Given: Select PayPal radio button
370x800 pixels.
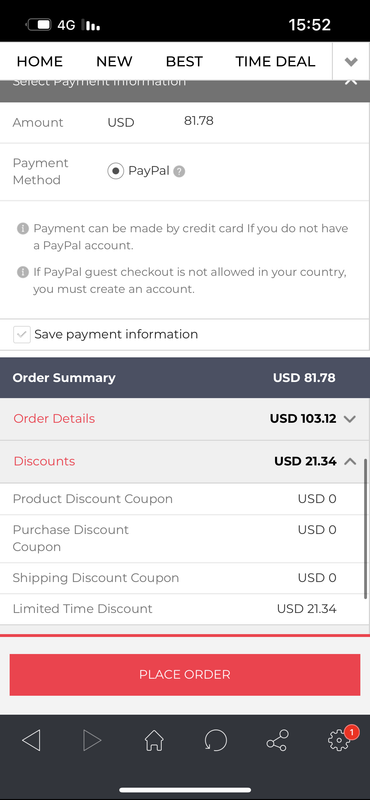Looking at the screenshot, I should coord(116,171).
